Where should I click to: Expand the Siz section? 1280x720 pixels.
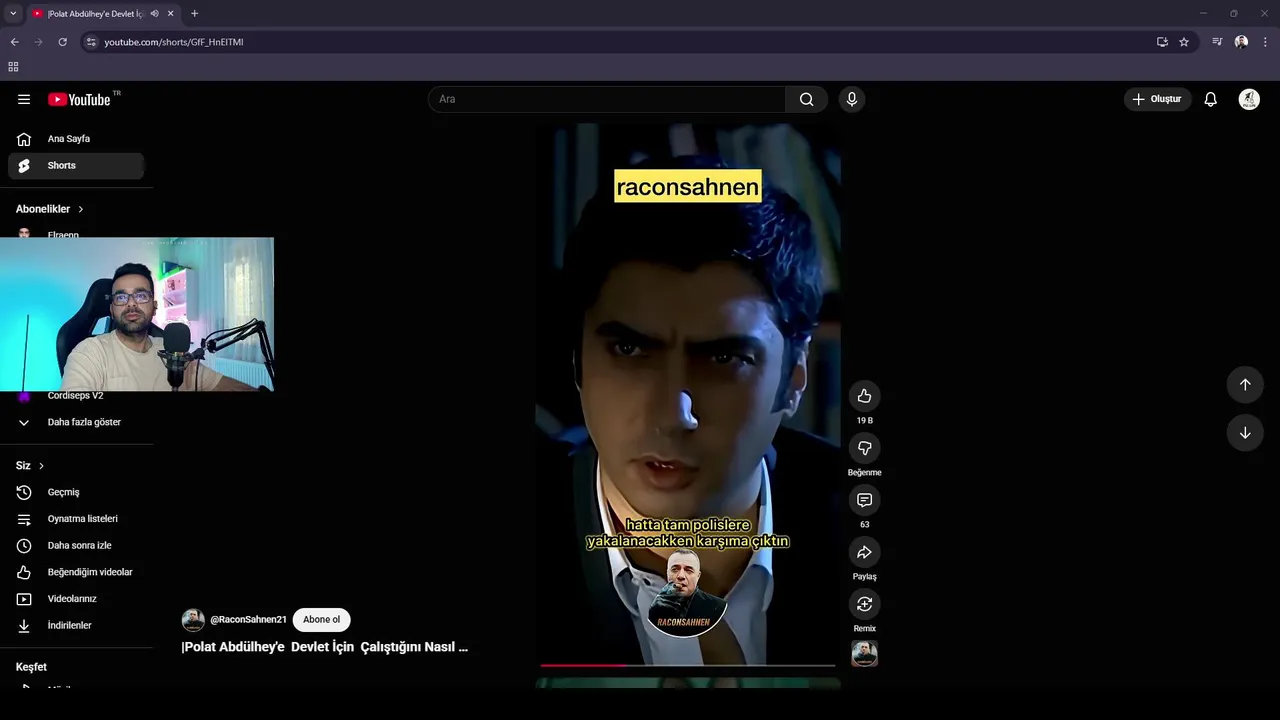(x=30, y=466)
